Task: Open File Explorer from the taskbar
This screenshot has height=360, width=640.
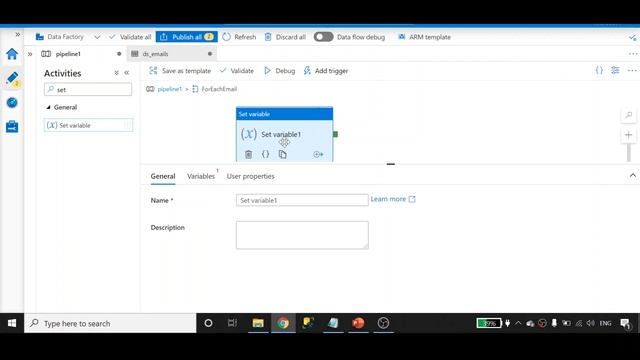Action: pyautogui.click(x=258, y=323)
